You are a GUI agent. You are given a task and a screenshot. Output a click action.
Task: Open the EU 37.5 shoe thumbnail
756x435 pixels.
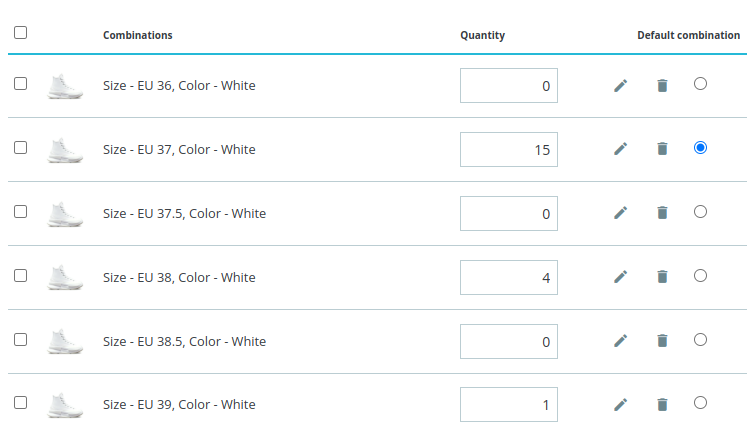point(65,214)
